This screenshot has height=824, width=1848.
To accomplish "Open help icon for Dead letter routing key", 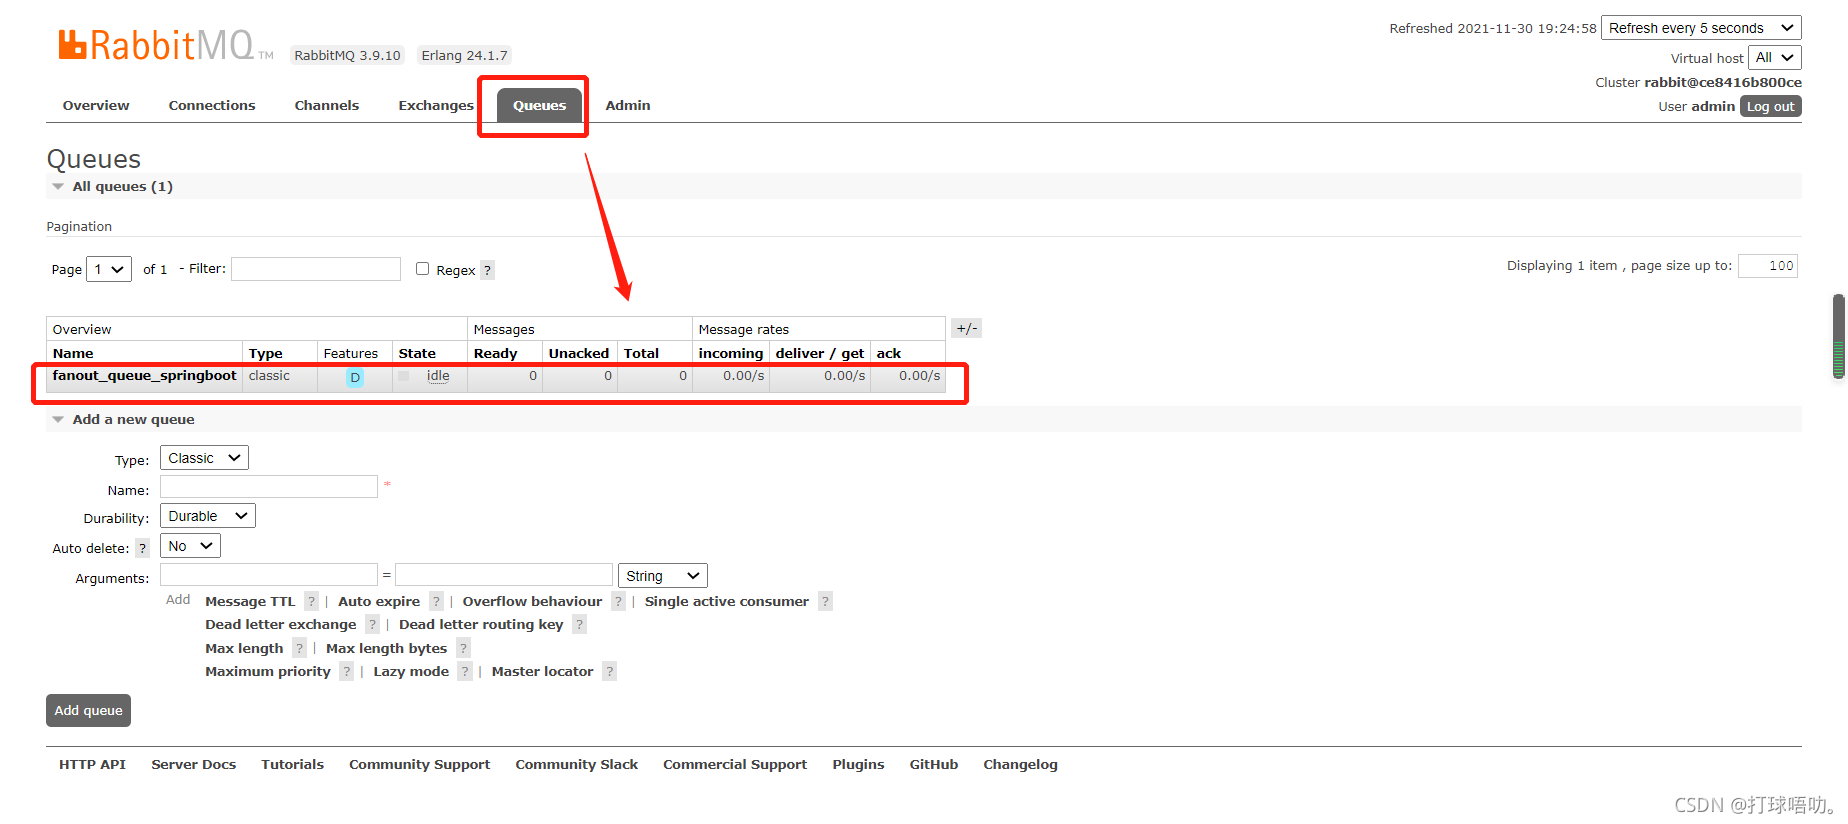I will click(x=579, y=624).
